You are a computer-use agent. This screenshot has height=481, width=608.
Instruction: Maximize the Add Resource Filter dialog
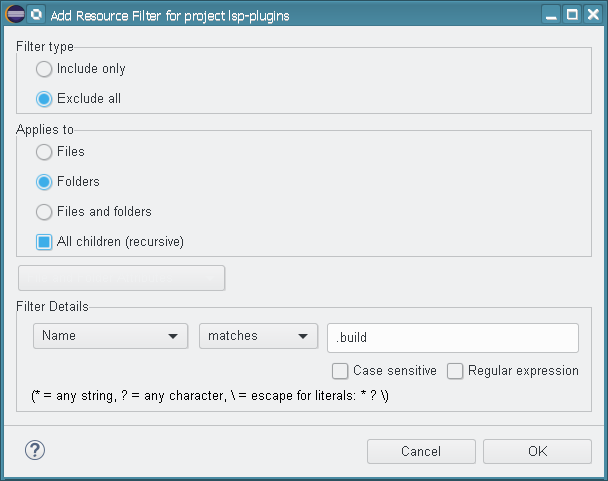(x=572, y=15)
